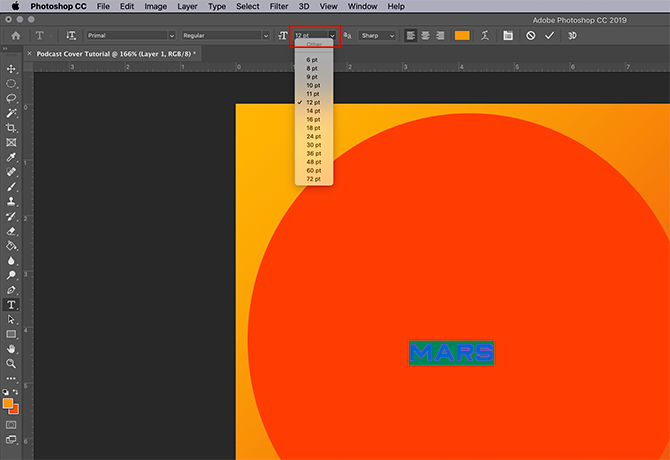Cancel current edits with the circle-slash icon

530,35
